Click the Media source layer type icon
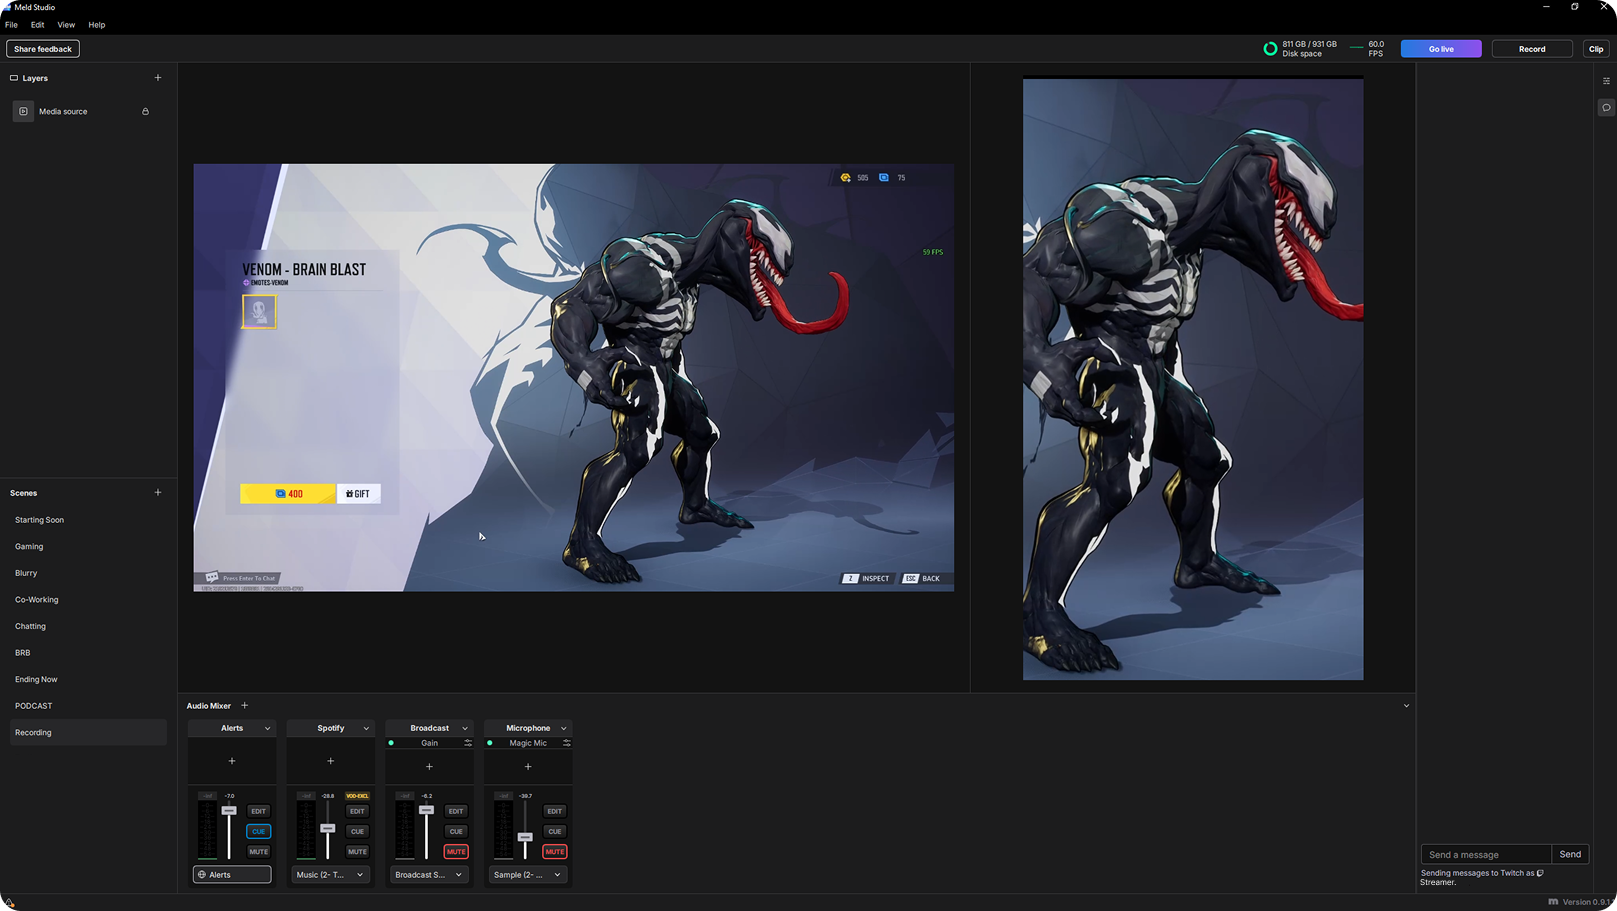1617x911 pixels. [24, 112]
